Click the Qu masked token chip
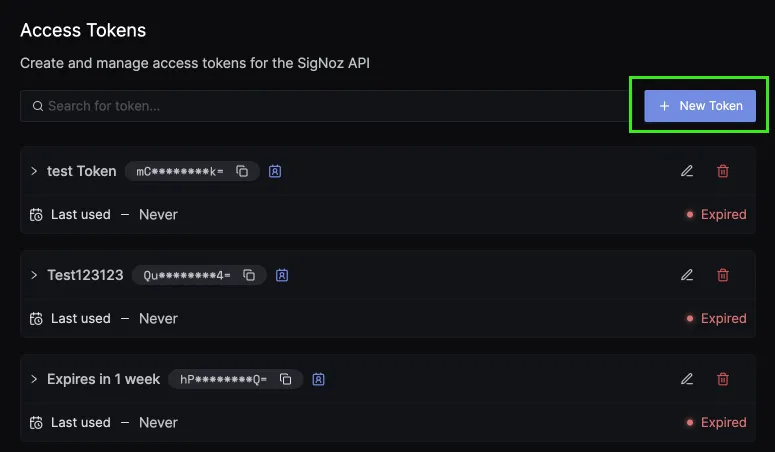 point(199,275)
